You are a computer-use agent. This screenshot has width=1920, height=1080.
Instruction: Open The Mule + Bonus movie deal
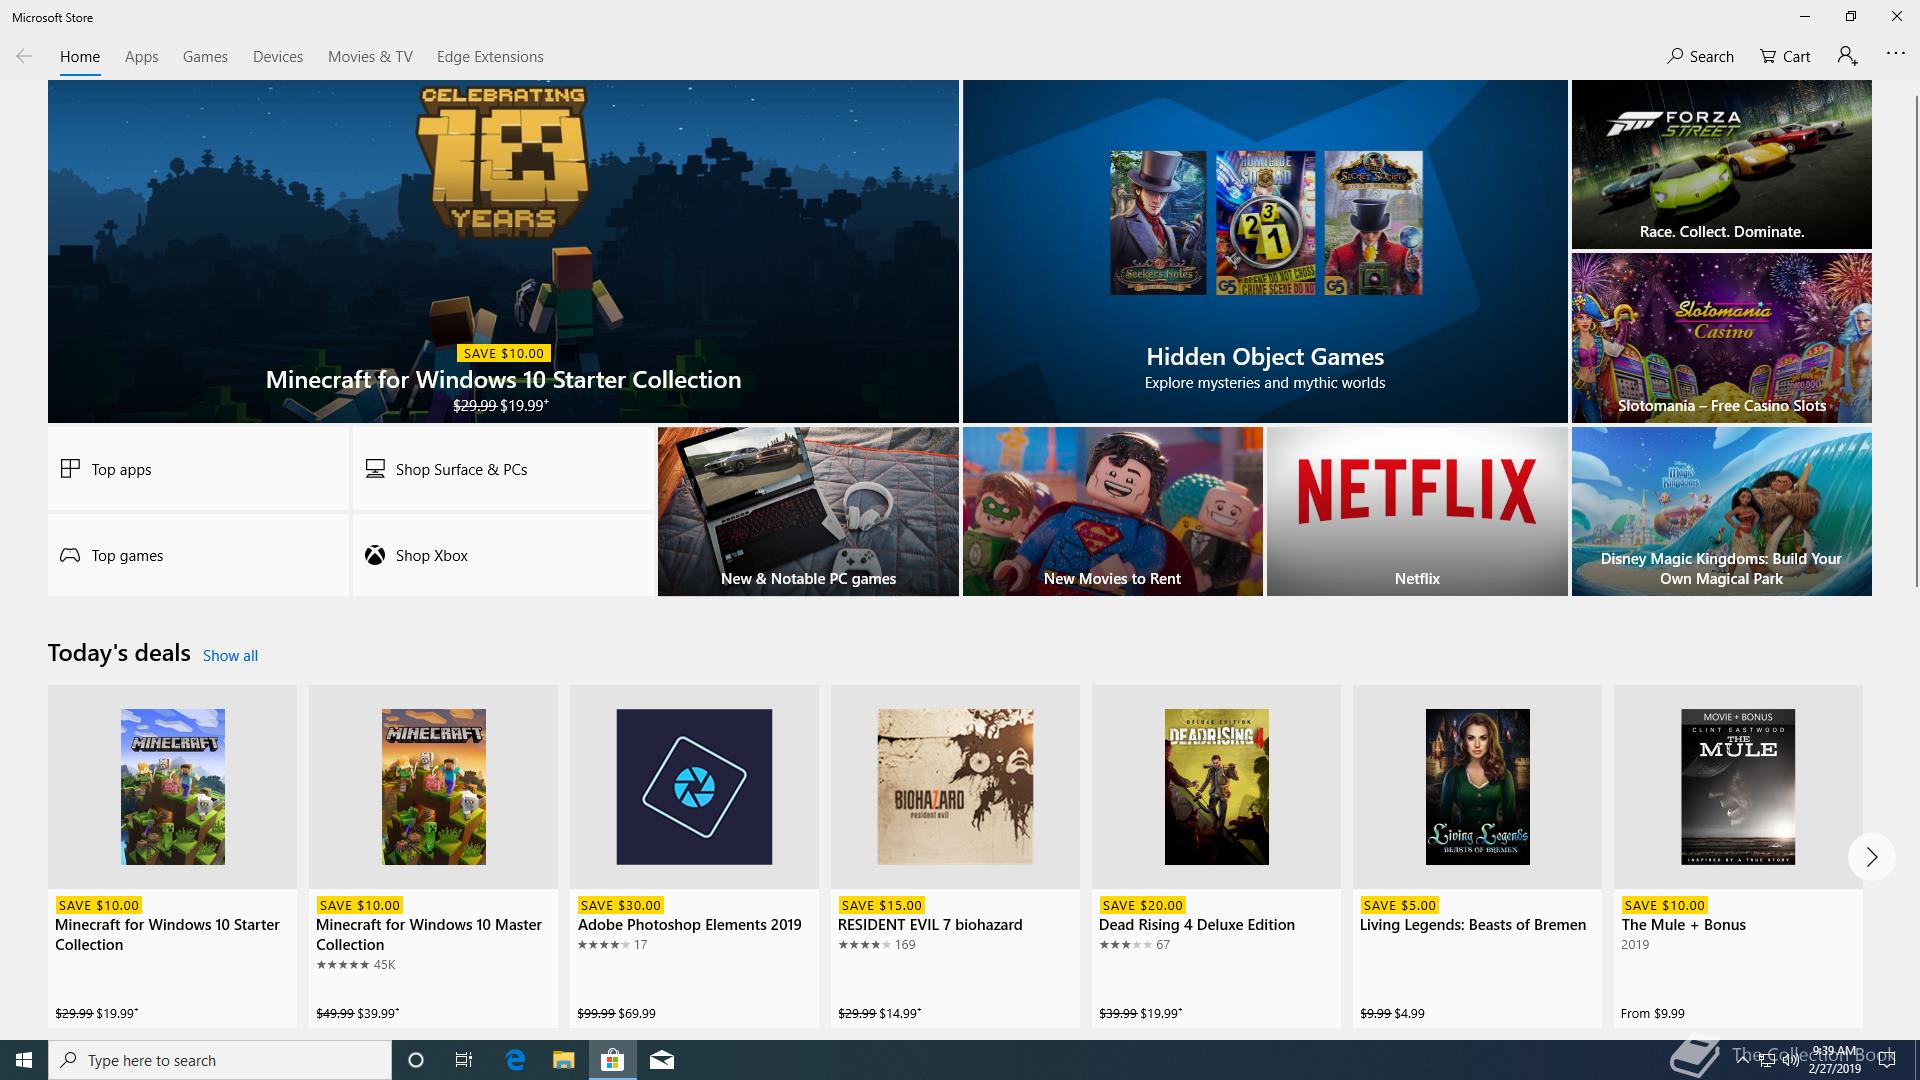1738,856
